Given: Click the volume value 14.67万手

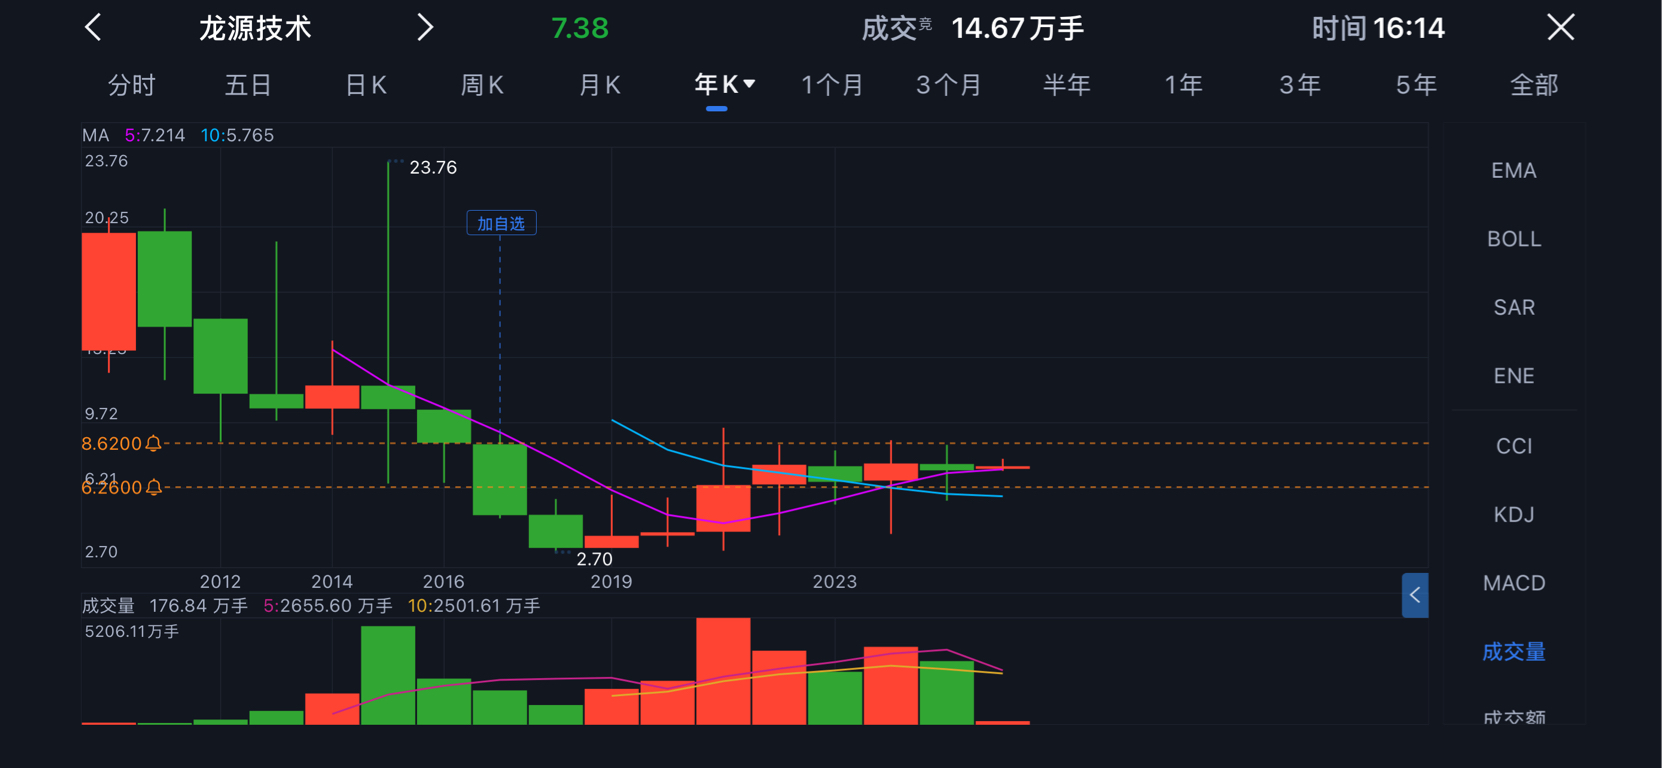Looking at the screenshot, I should tap(1017, 28).
